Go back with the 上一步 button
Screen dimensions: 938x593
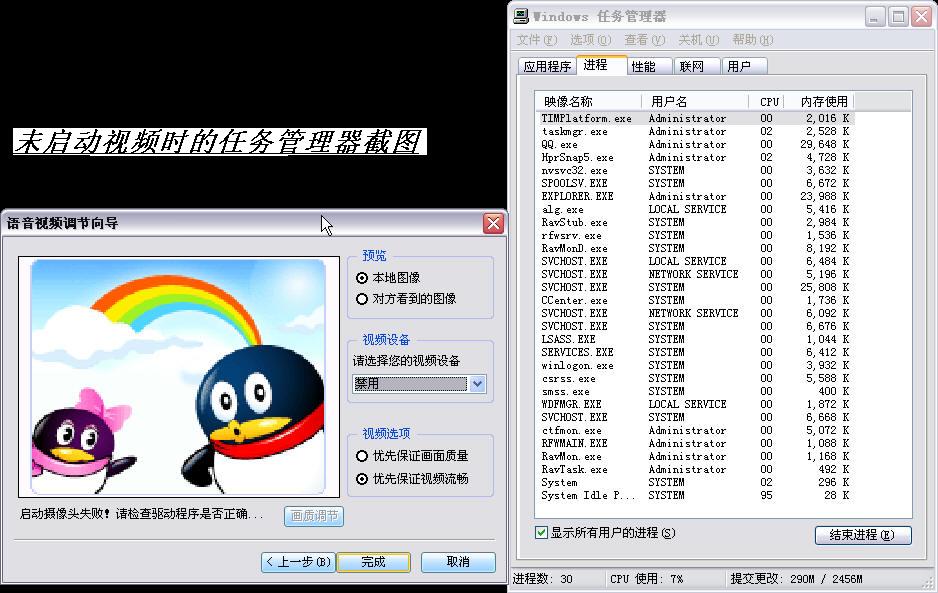coord(298,562)
